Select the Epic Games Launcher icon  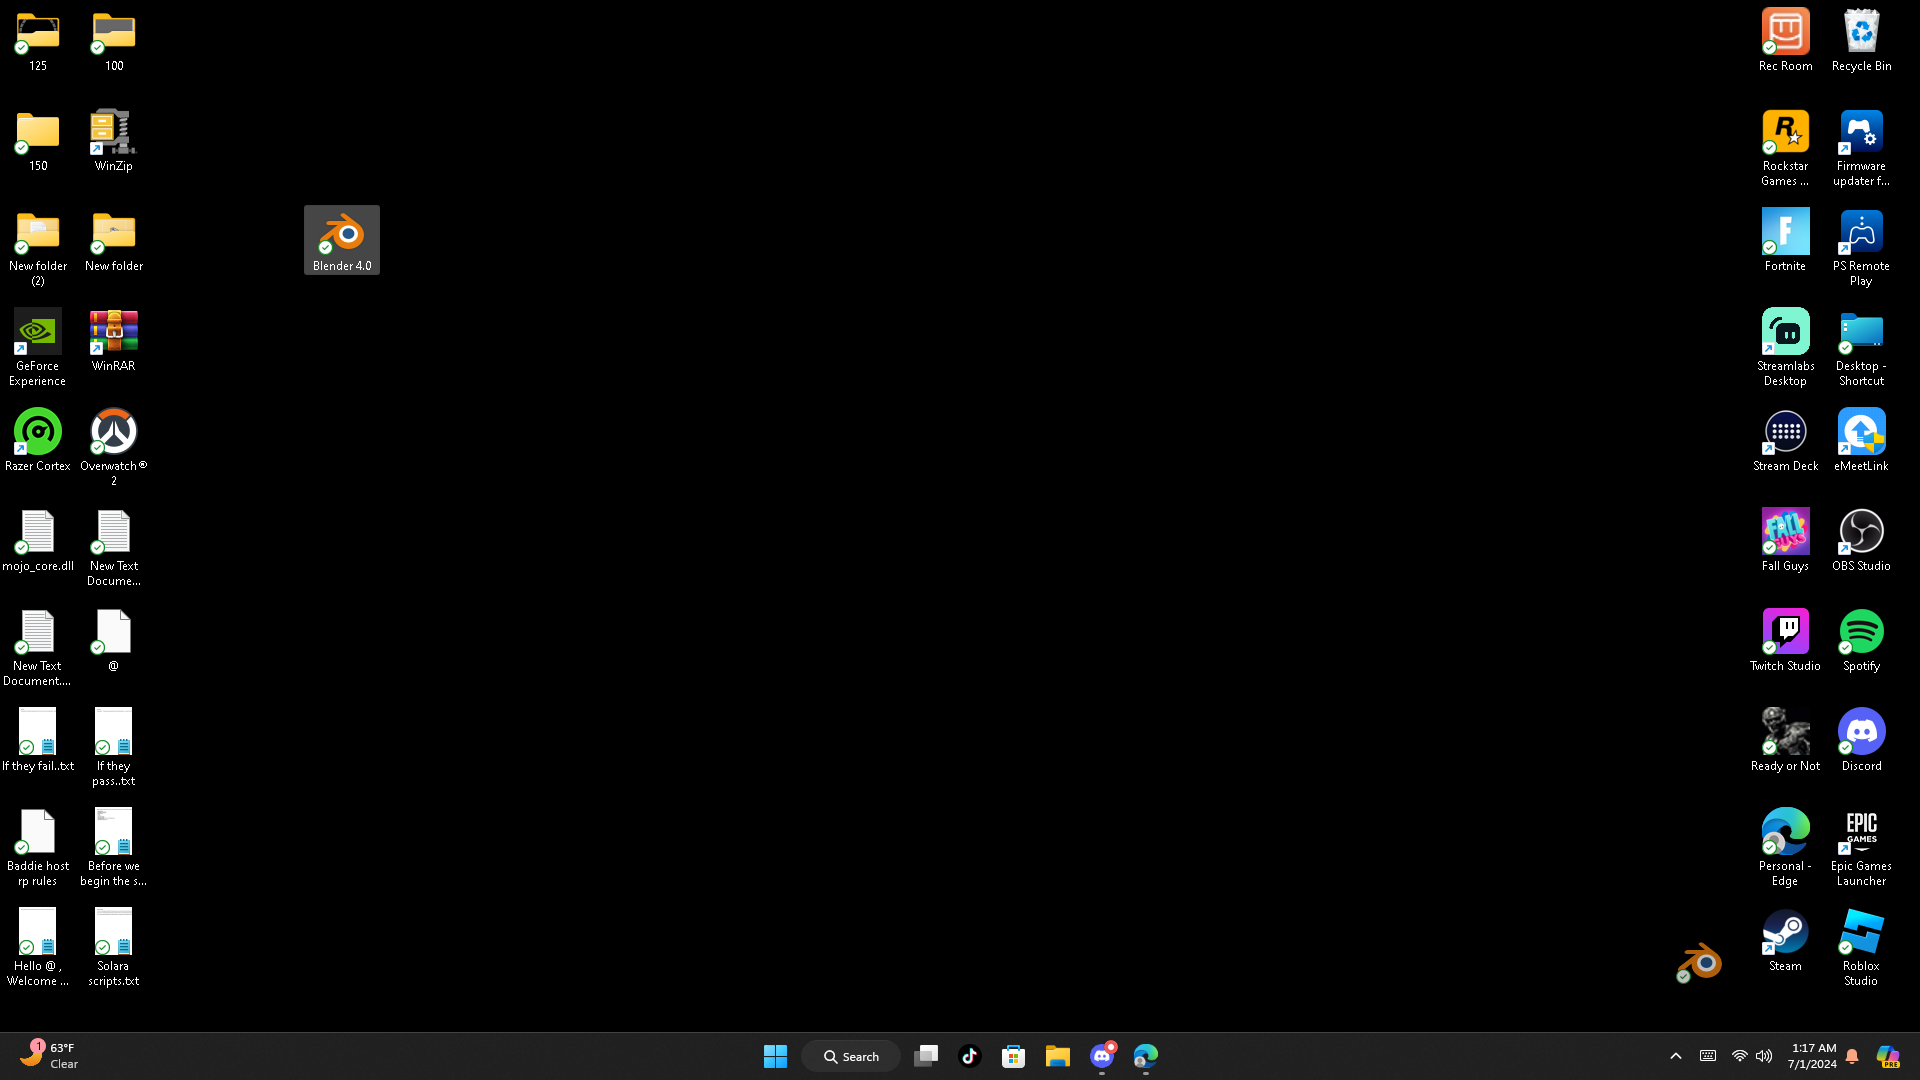[1862, 848]
